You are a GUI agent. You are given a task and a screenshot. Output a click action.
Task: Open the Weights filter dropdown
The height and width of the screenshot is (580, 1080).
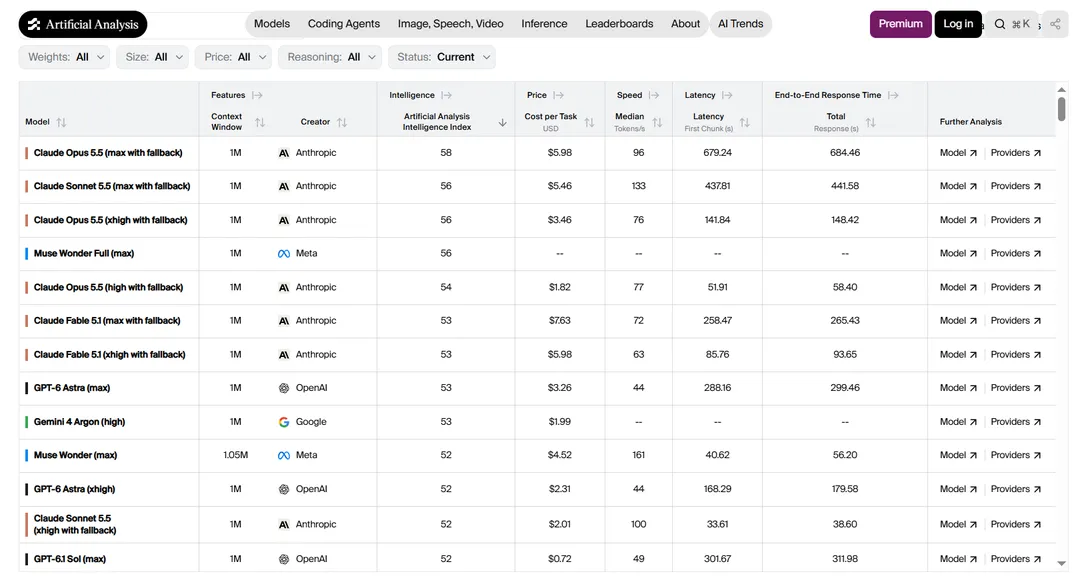click(64, 57)
